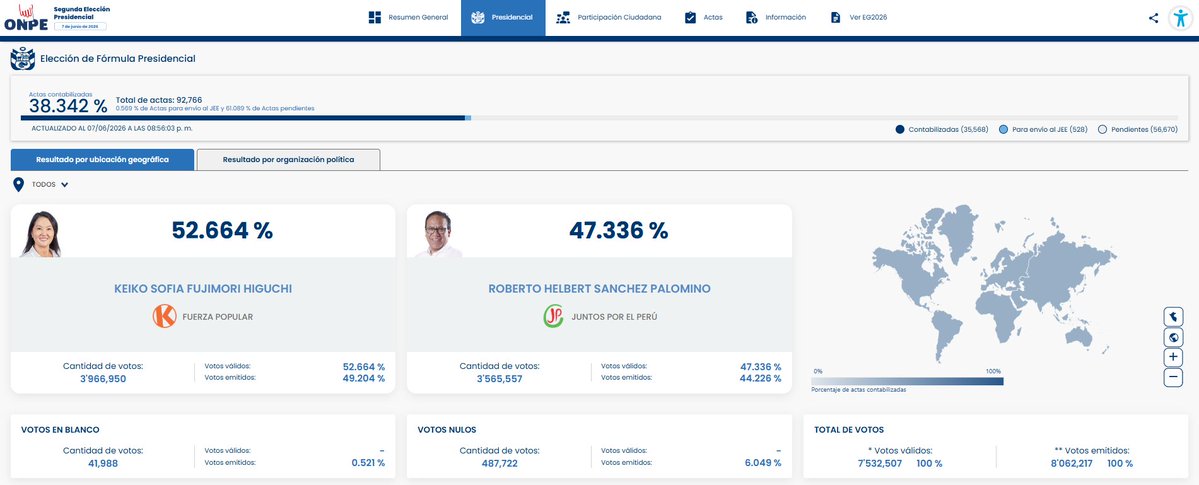Click Fujimori vote count 3'966,950
This screenshot has height=485, width=1199.
tap(103, 379)
